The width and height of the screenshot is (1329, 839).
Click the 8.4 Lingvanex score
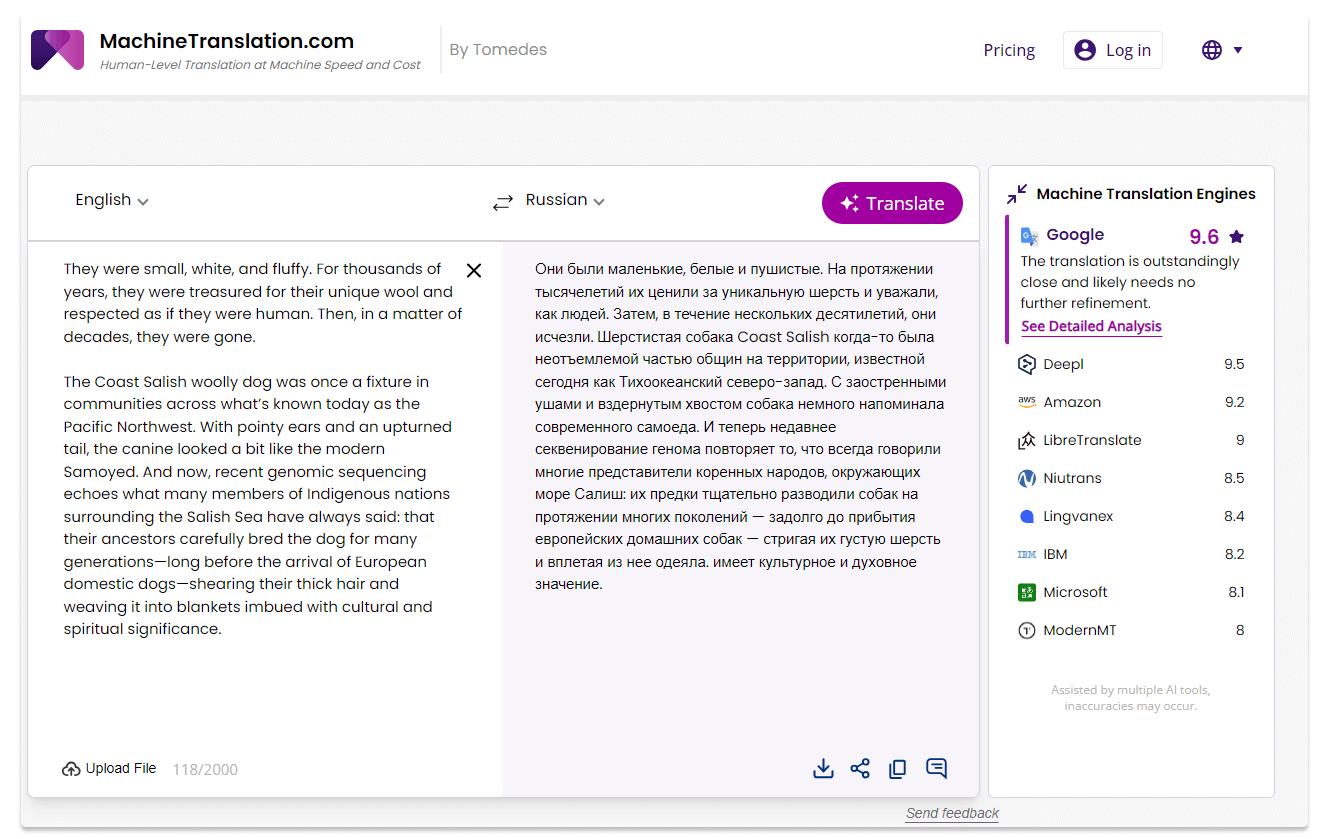click(x=1234, y=516)
